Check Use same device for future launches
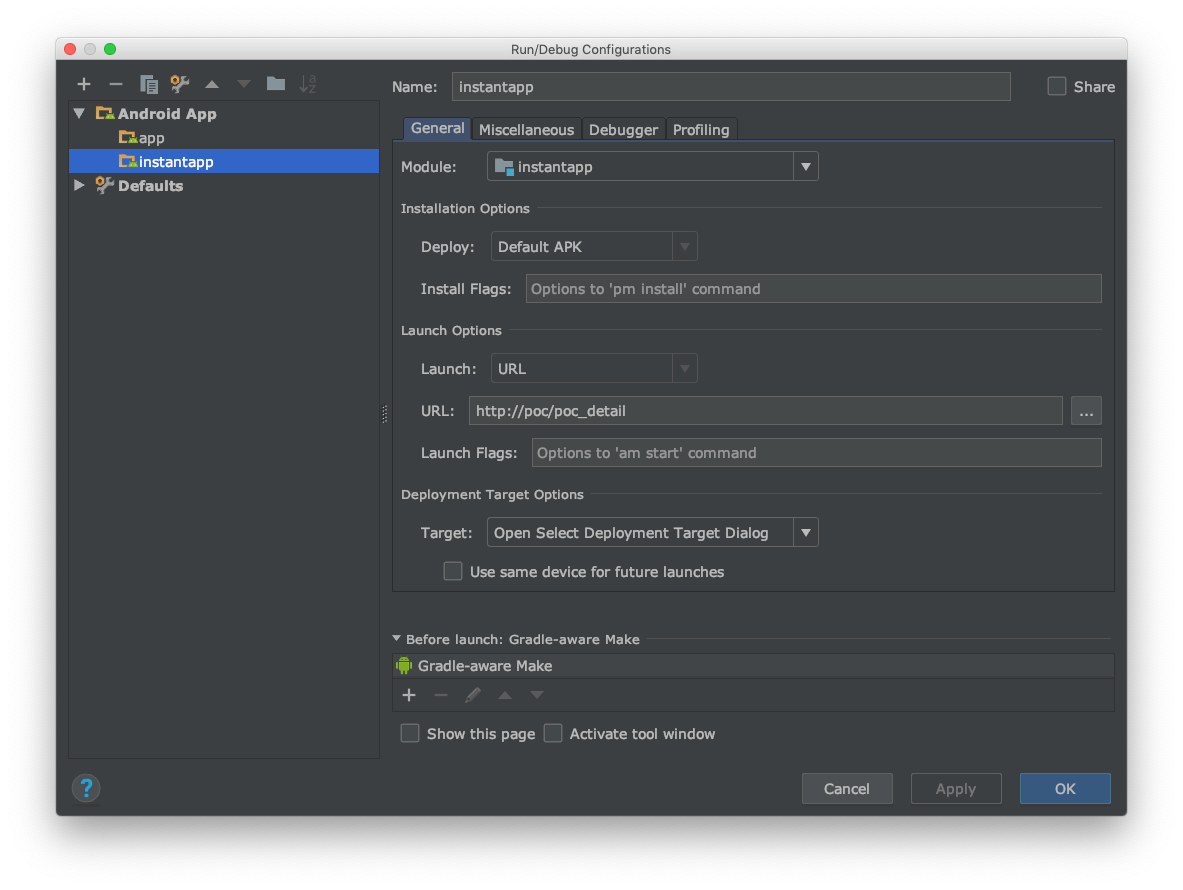Viewport: 1183px width, 890px height. (x=453, y=571)
